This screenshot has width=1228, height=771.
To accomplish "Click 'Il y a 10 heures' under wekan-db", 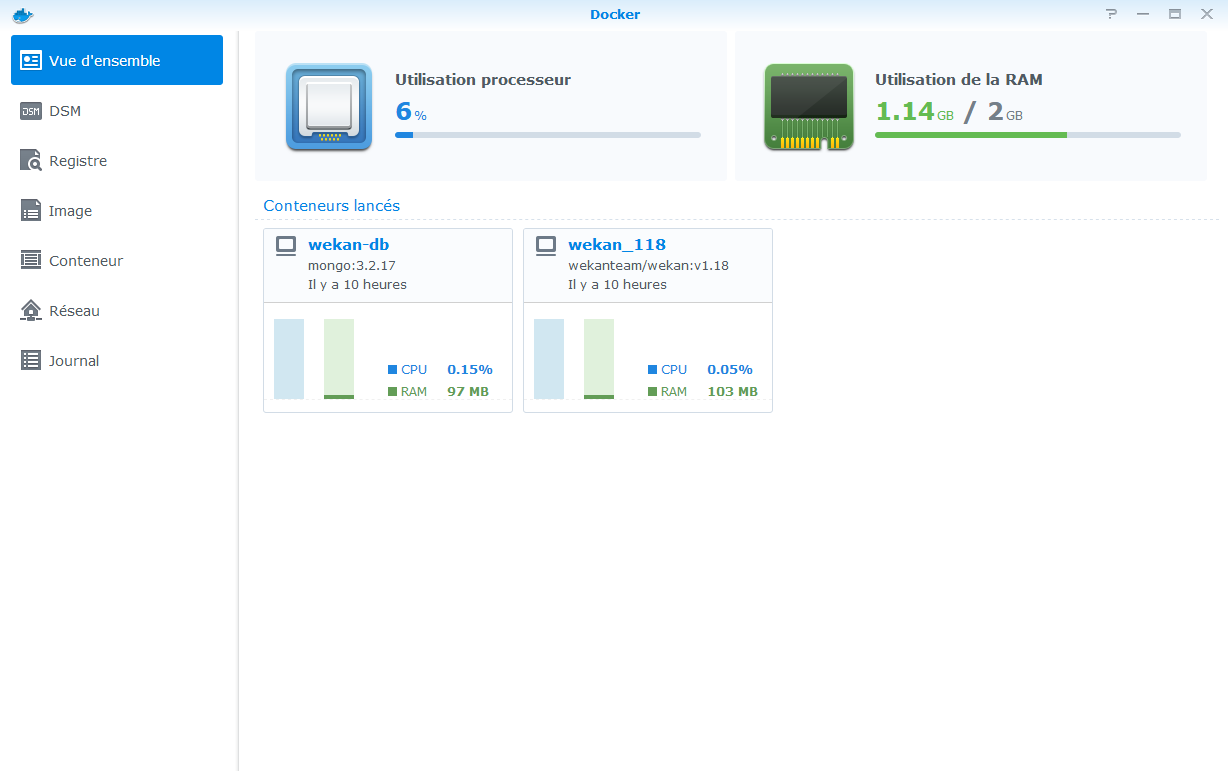I will [x=357, y=284].
